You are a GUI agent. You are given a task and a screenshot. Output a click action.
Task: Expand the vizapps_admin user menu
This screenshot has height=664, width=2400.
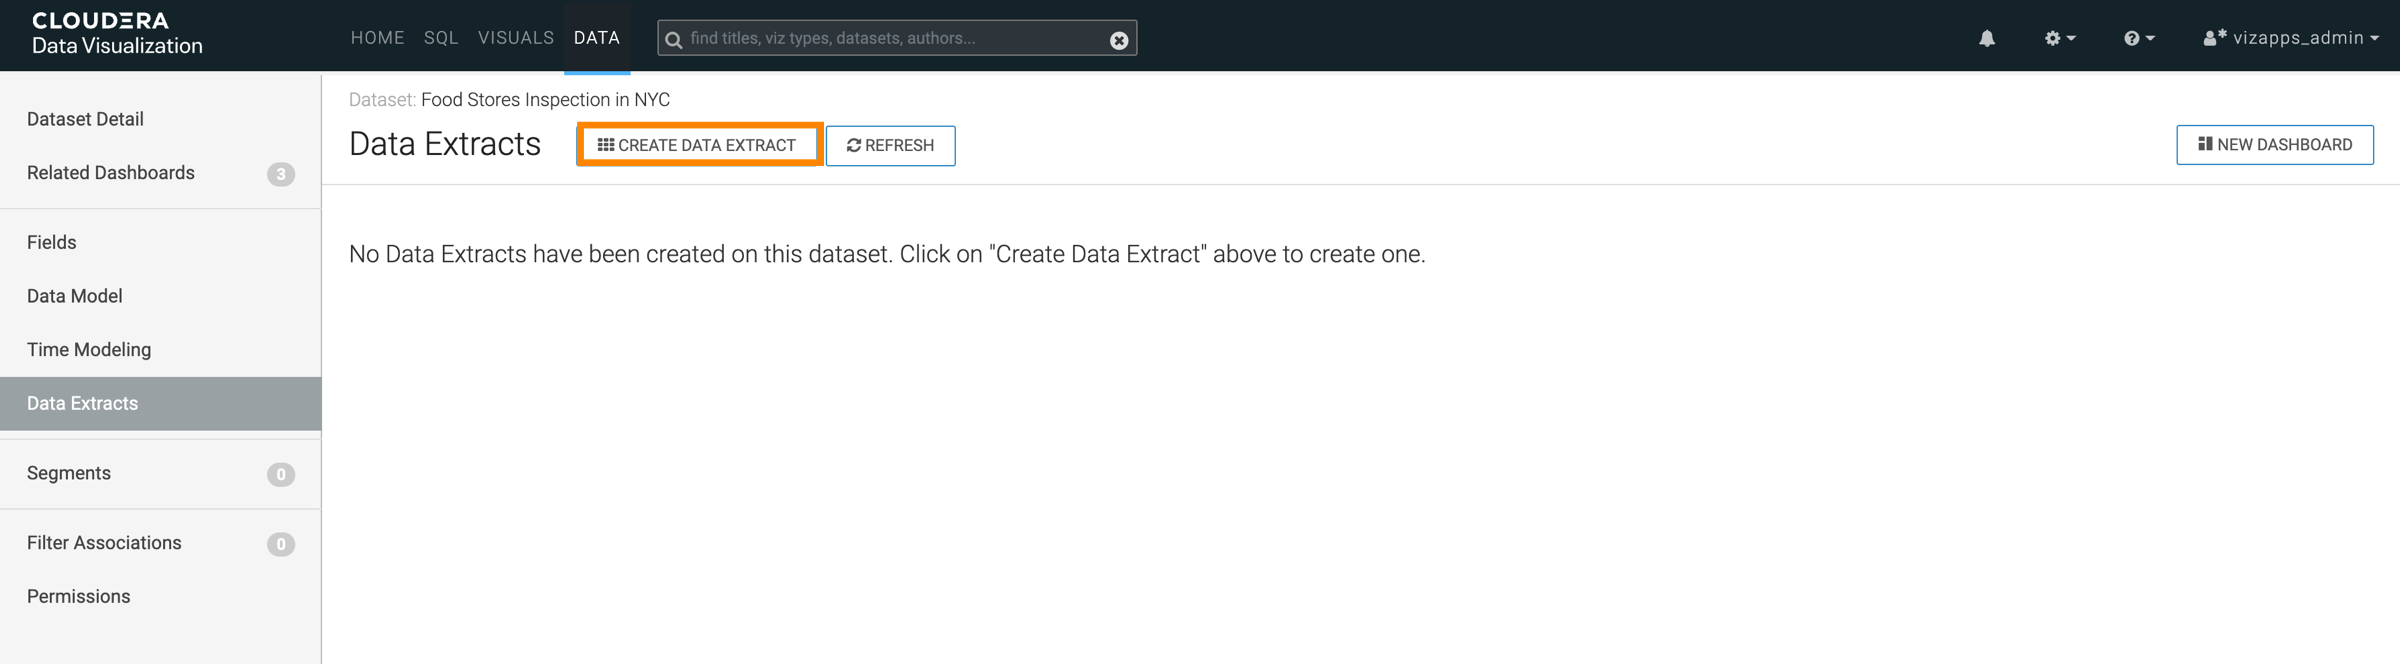point(2290,38)
